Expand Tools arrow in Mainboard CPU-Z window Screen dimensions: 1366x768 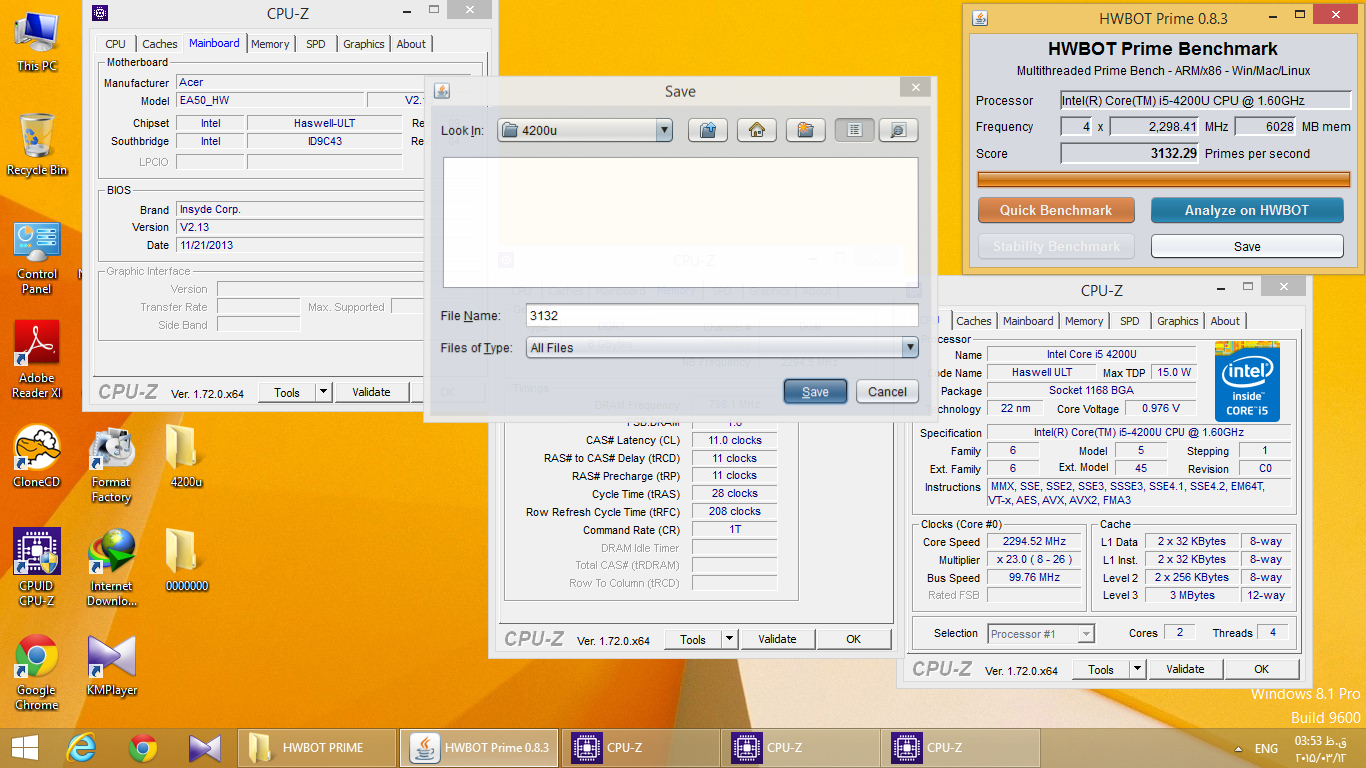[x=323, y=392]
